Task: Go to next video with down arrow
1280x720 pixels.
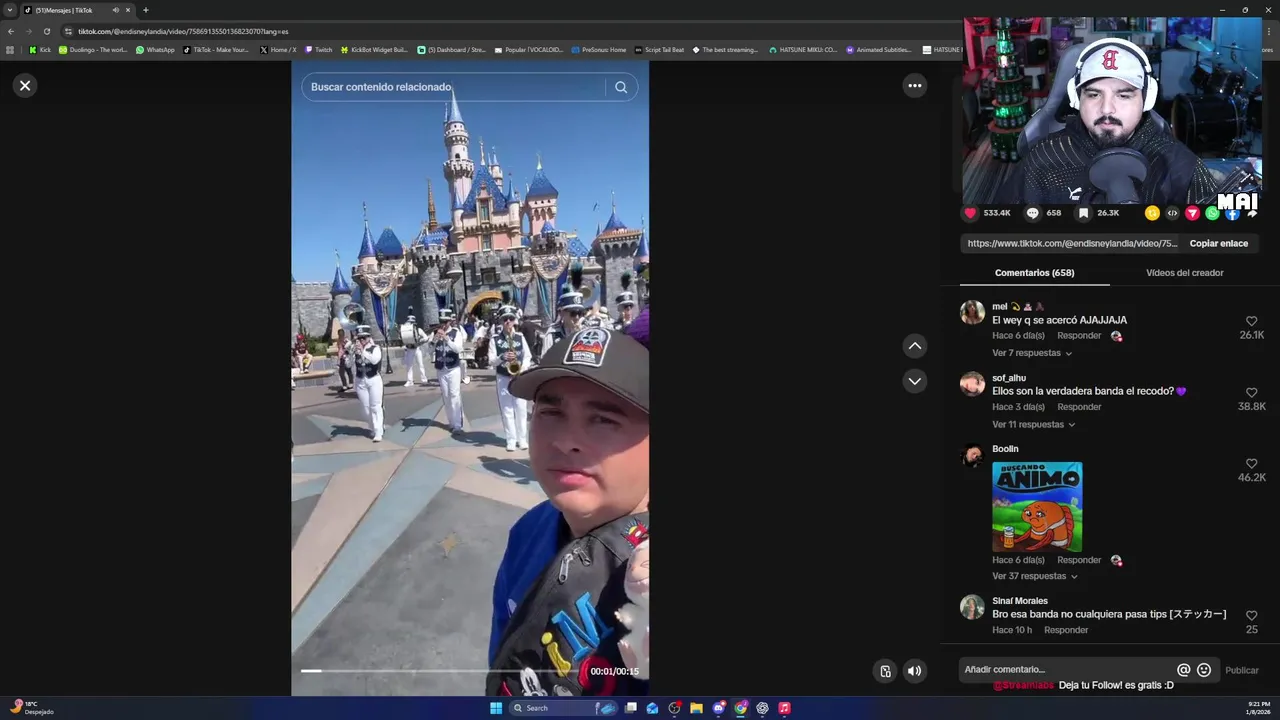Action: pyautogui.click(x=914, y=381)
